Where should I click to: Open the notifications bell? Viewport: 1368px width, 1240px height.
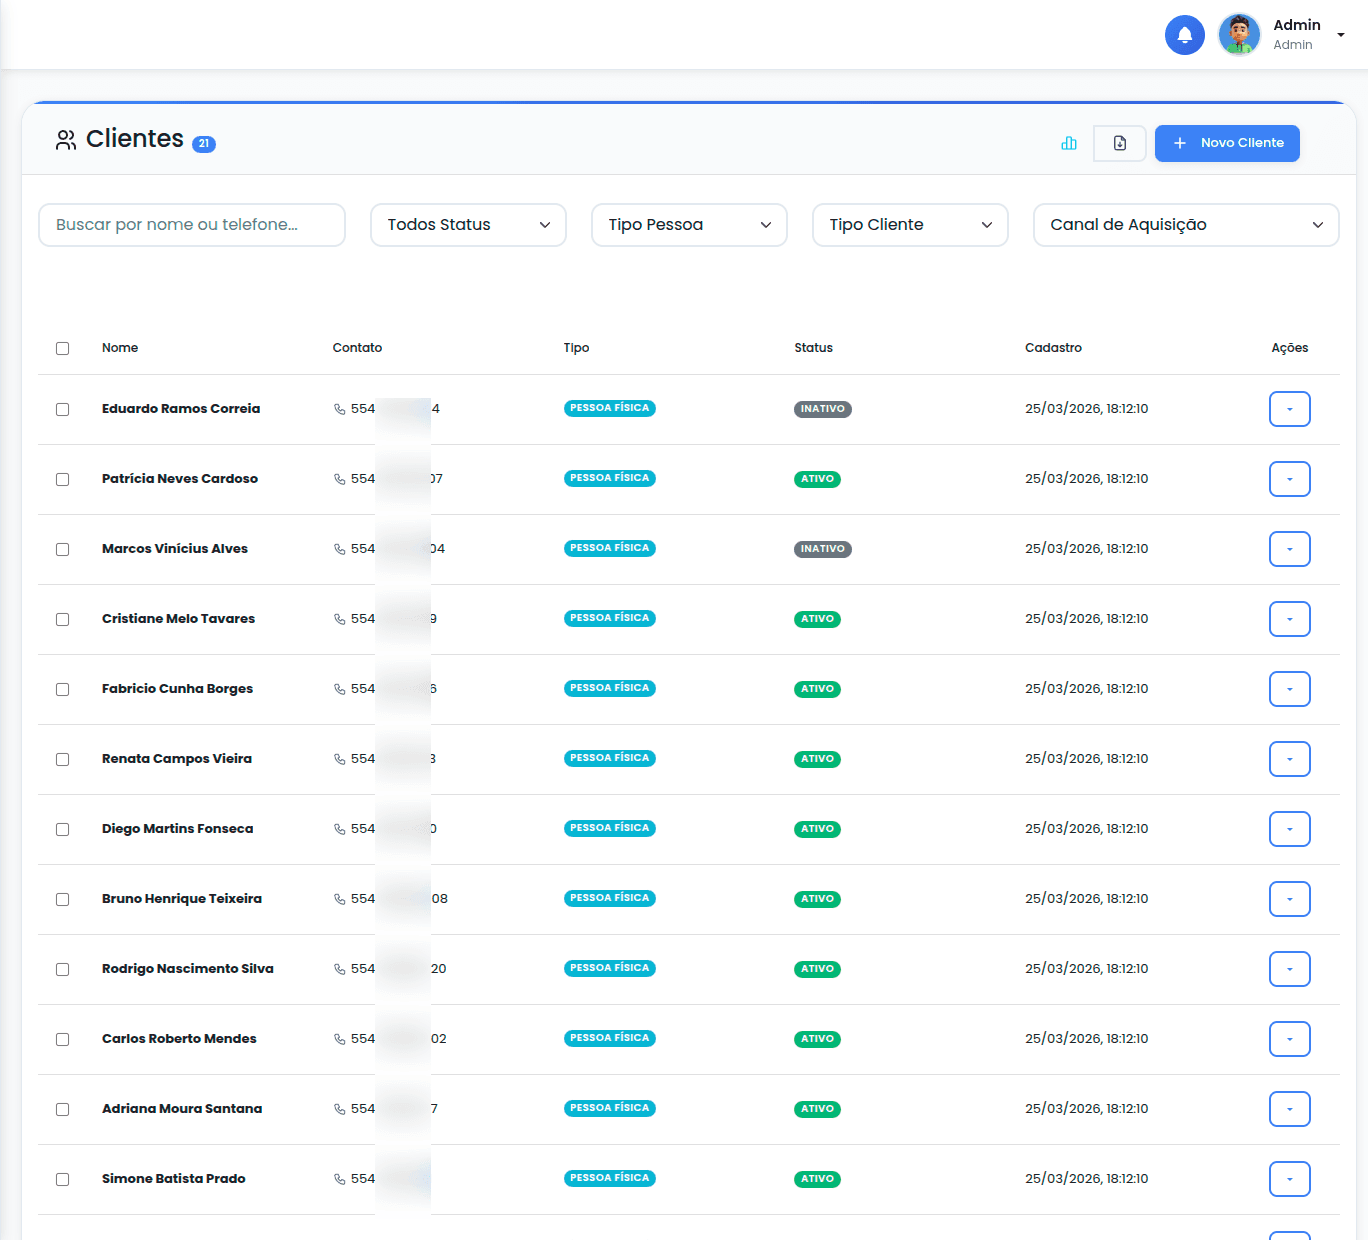click(x=1184, y=35)
